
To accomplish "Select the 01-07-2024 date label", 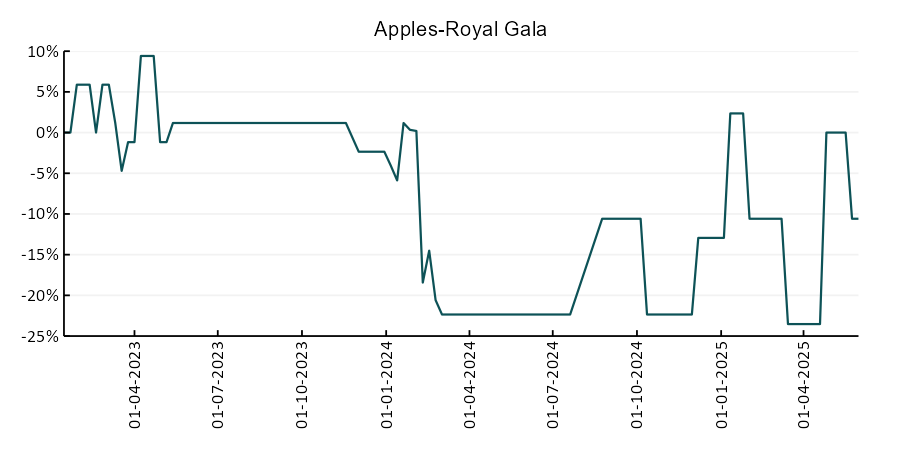I will [x=553, y=385].
